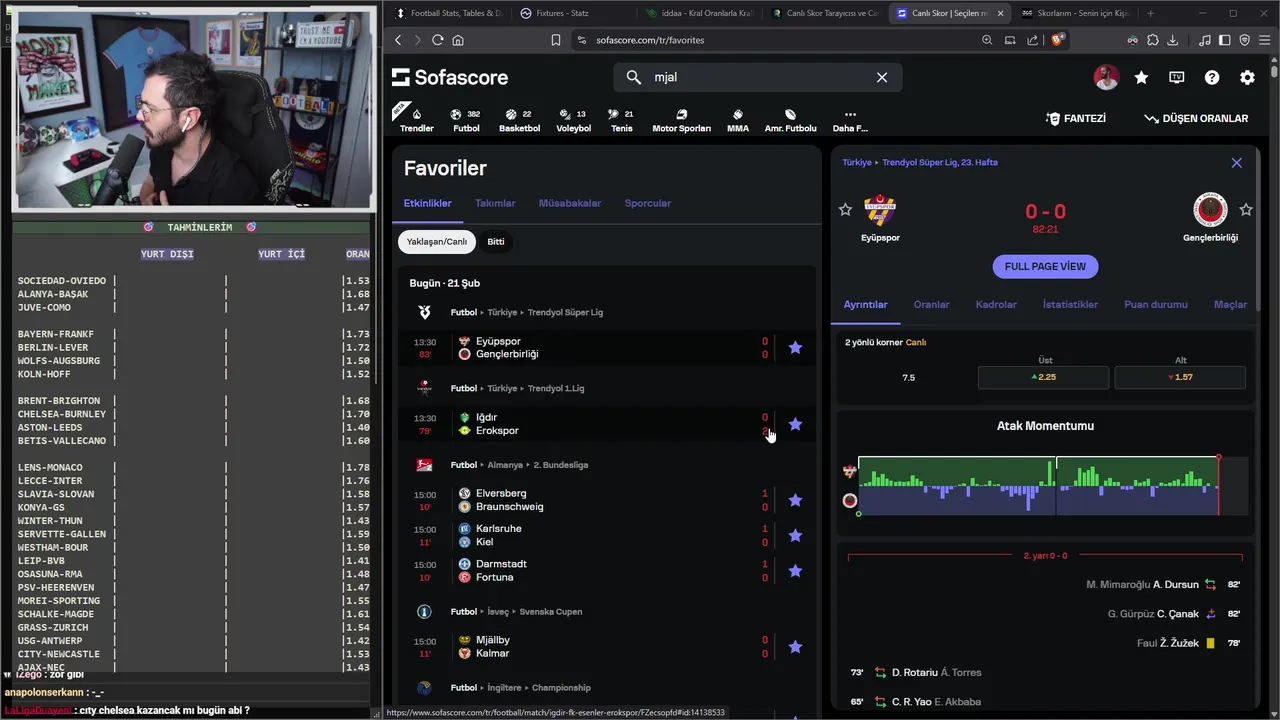The width and height of the screenshot is (1280, 720).
Task: Select the Tenis sport category
Action: (621, 120)
